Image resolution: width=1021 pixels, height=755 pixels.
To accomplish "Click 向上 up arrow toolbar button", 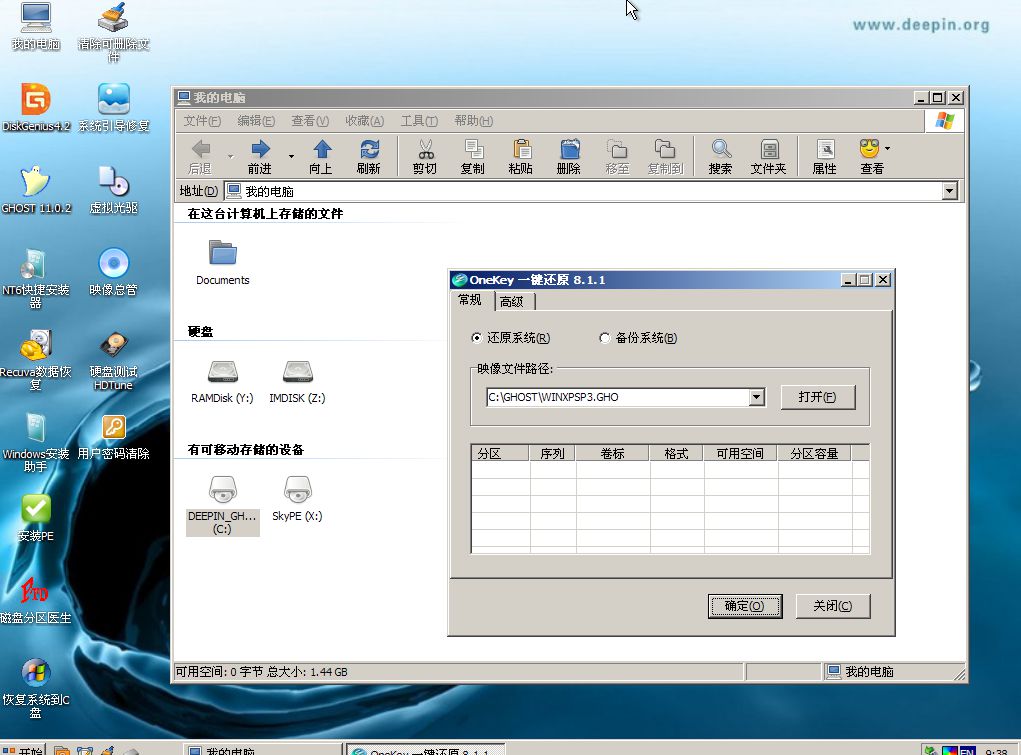I will [321, 157].
